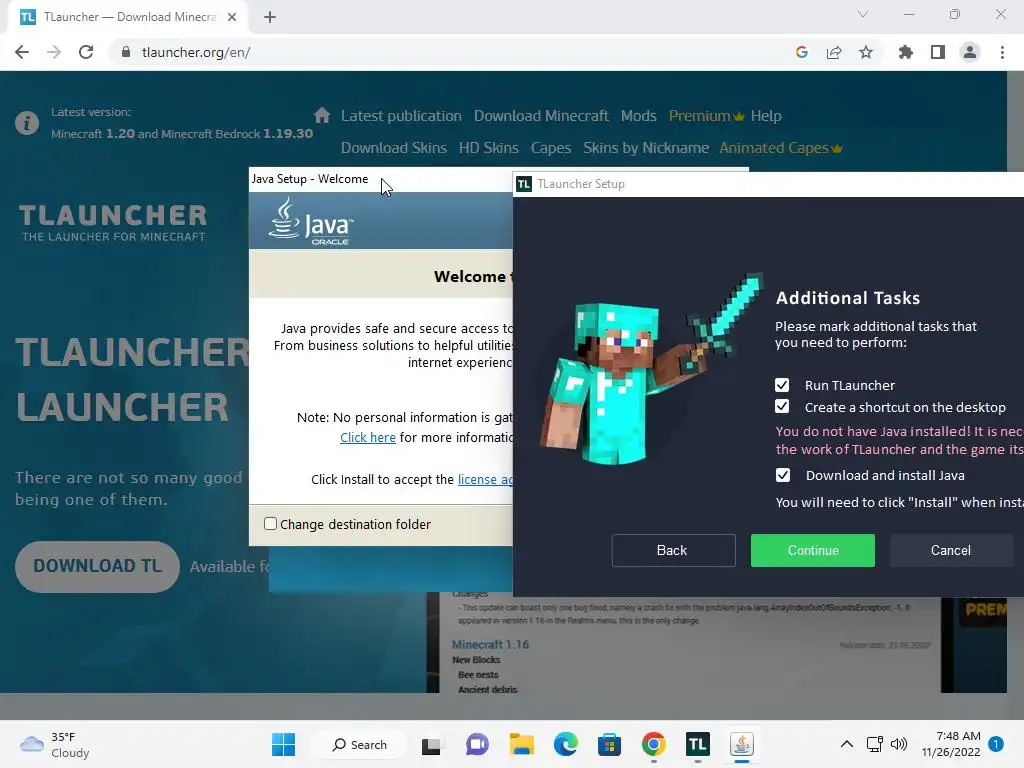Launch Microsoft Edge from taskbar

tap(566, 744)
